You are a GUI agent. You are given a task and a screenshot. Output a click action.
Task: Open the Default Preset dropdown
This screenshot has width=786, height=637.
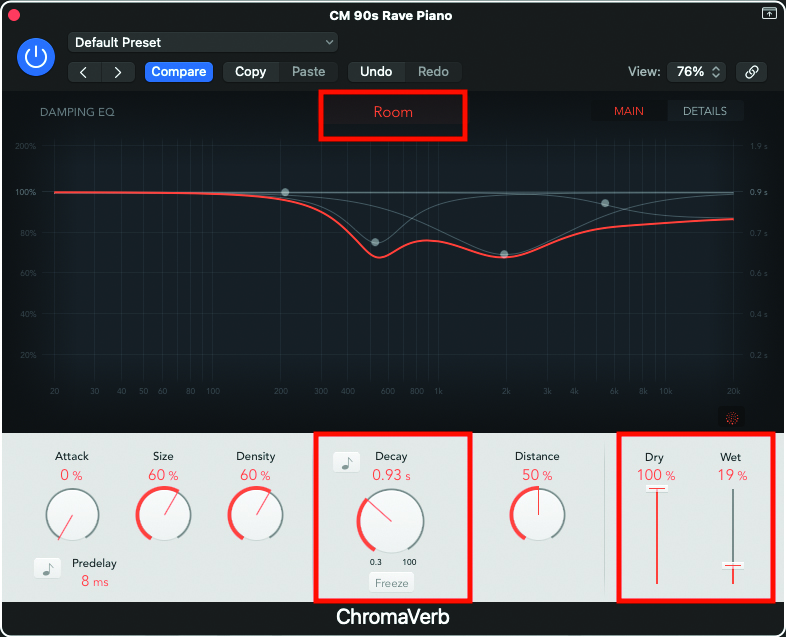click(x=203, y=43)
